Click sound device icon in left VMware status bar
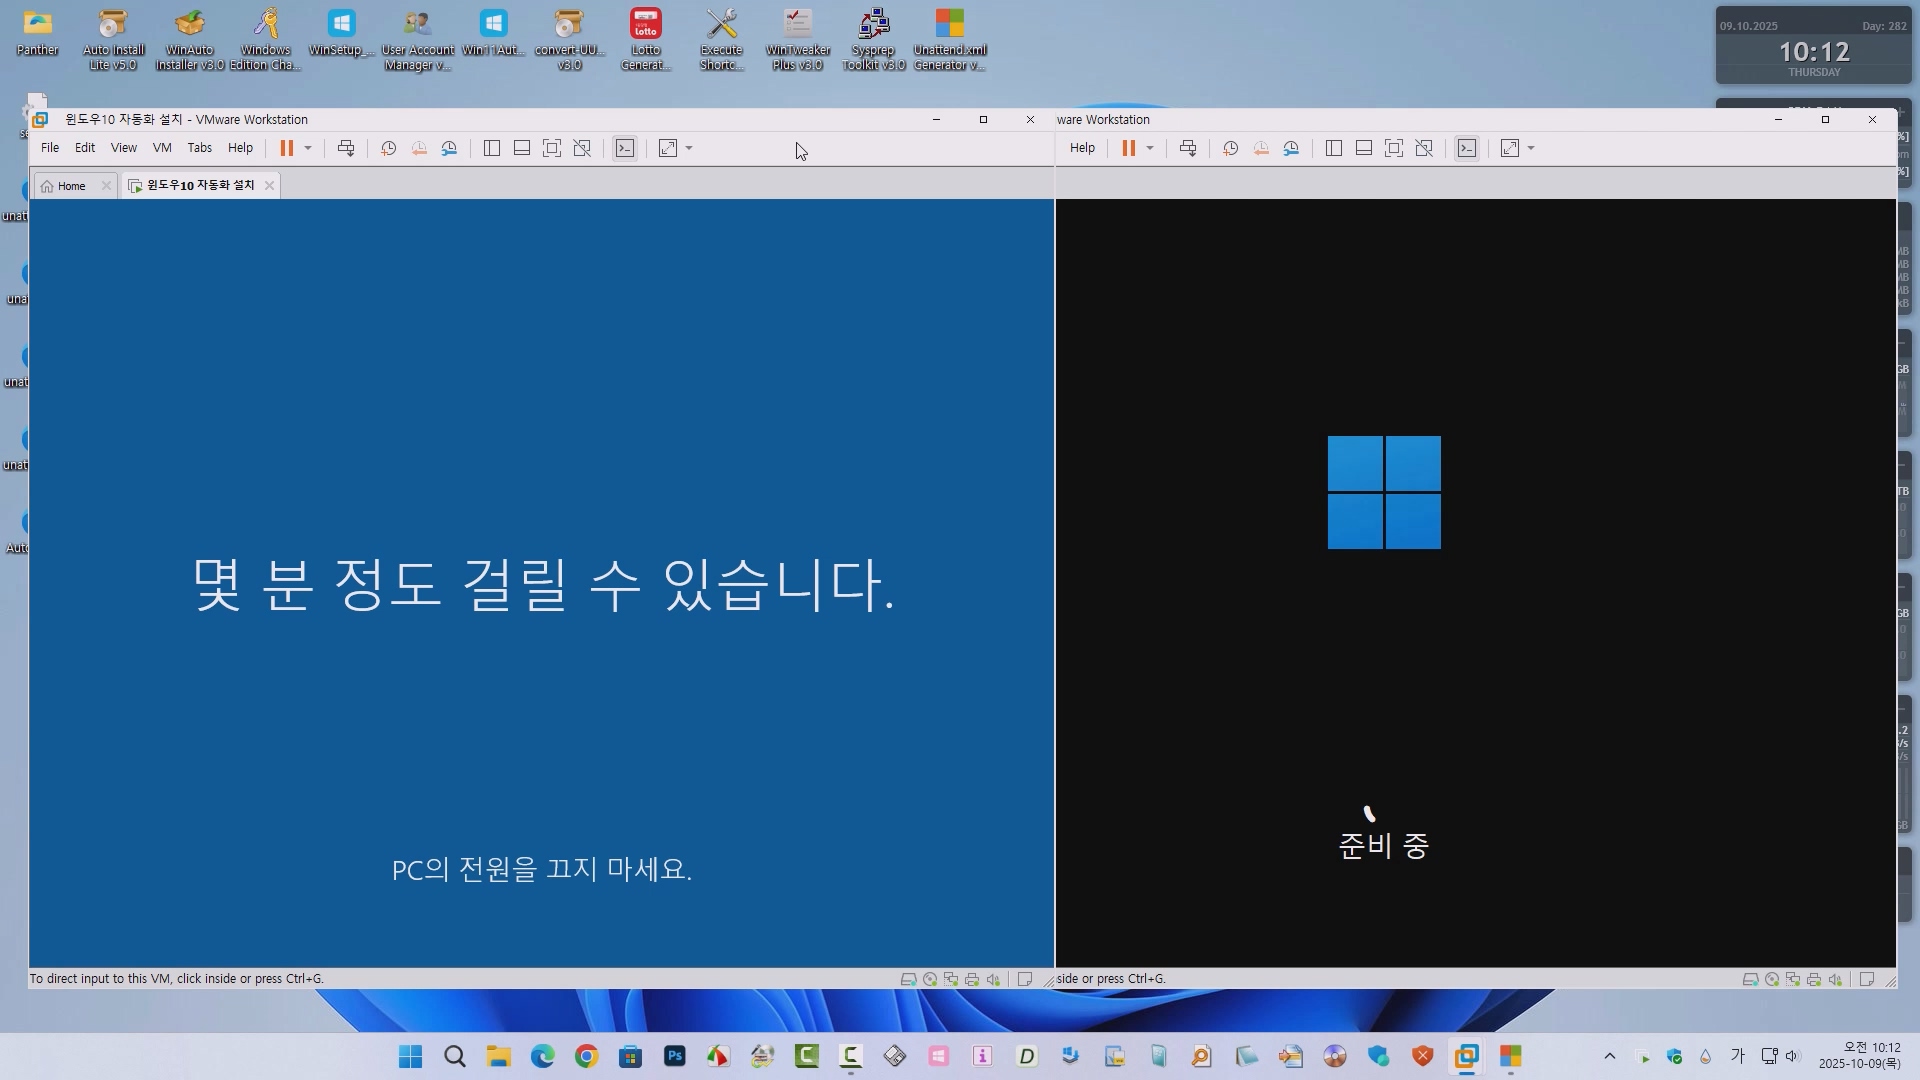The width and height of the screenshot is (1920, 1080). (993, 980)
